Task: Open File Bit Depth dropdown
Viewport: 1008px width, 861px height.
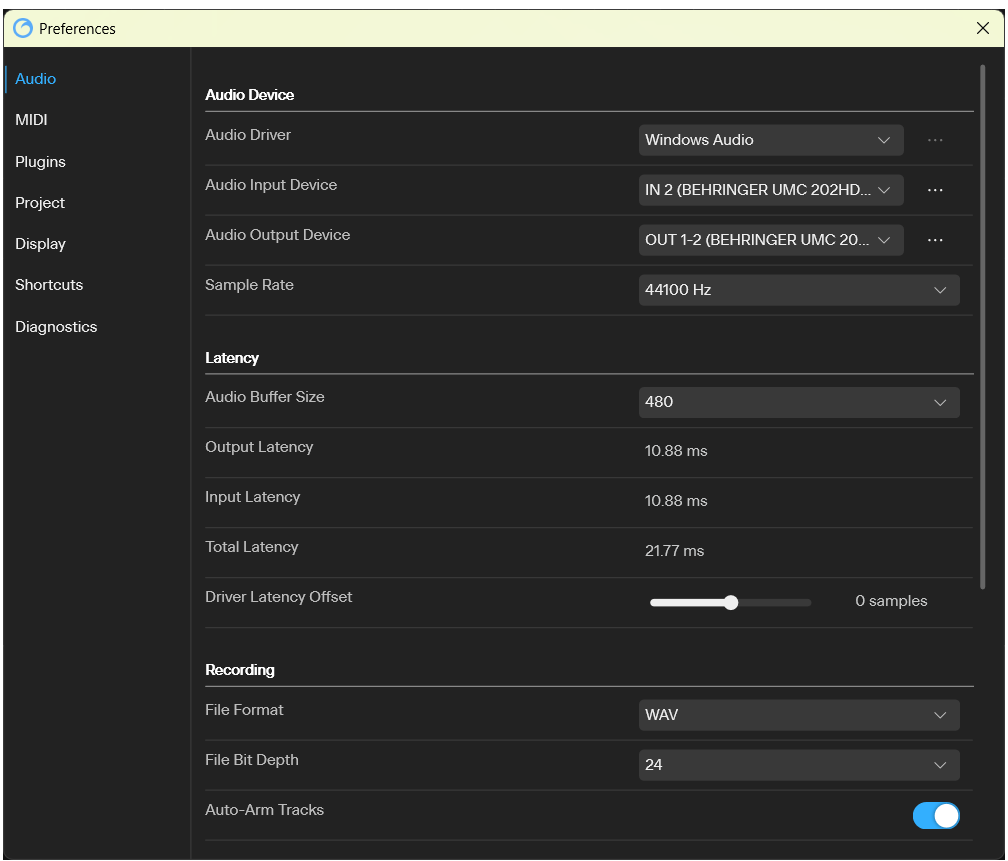Action: (798, 765)
